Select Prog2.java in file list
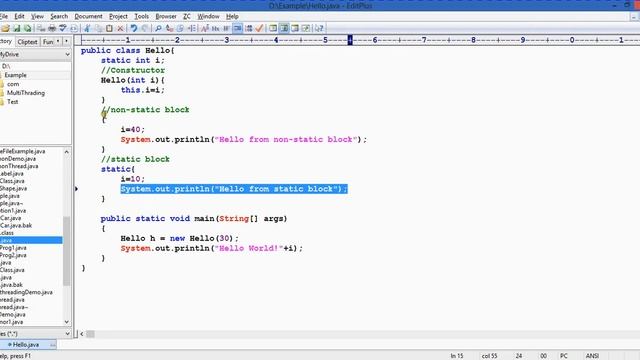 [13, 255]
